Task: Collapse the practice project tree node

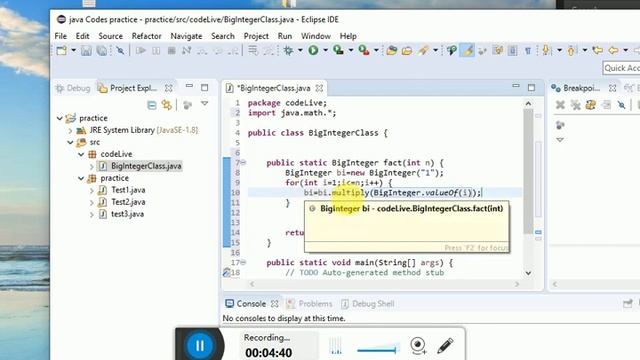Action: click(60, 118)
